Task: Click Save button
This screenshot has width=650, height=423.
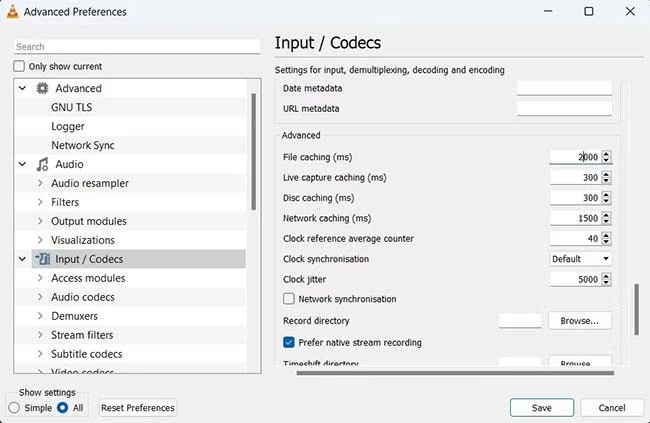Action: pyautogui.click(x=542, y=408)
